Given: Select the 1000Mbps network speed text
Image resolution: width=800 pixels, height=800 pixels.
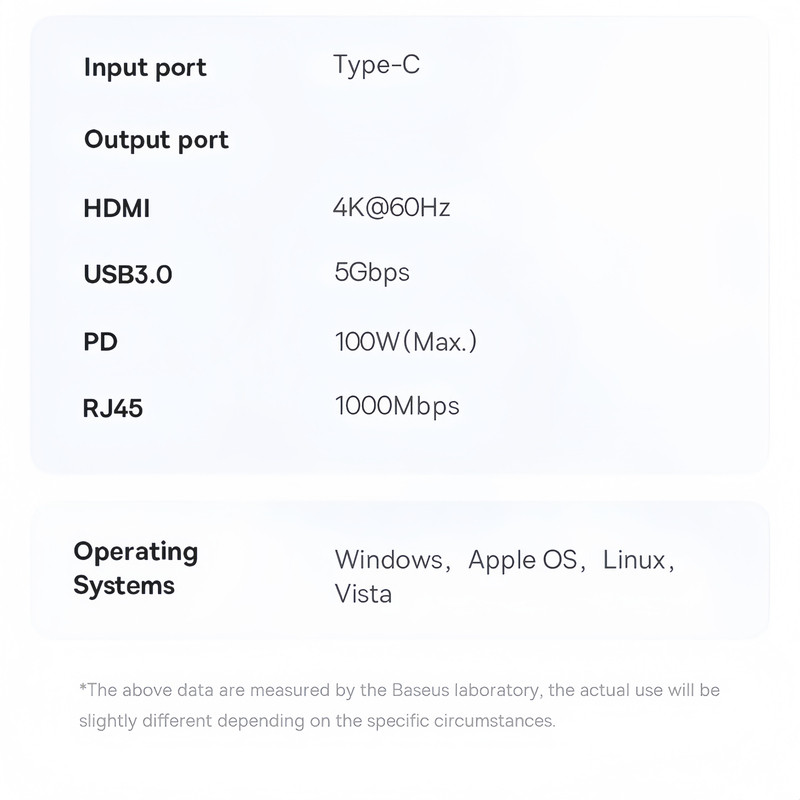Looking at the screenshot, I should 397,406.
